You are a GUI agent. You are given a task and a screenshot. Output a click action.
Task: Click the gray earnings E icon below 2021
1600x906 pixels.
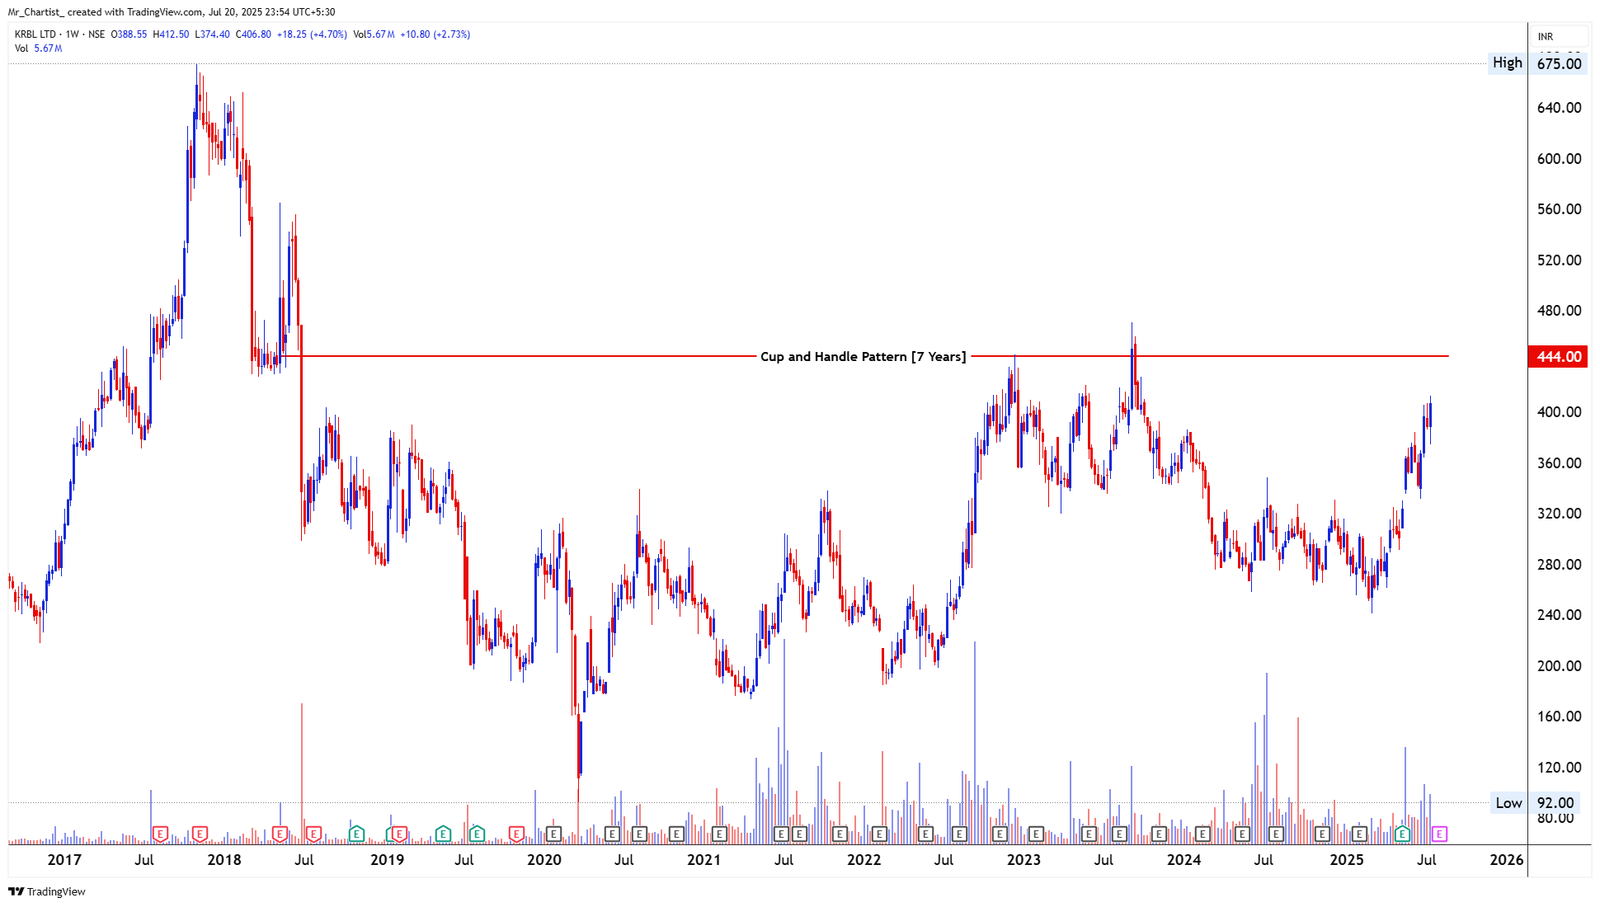[718, 833]
